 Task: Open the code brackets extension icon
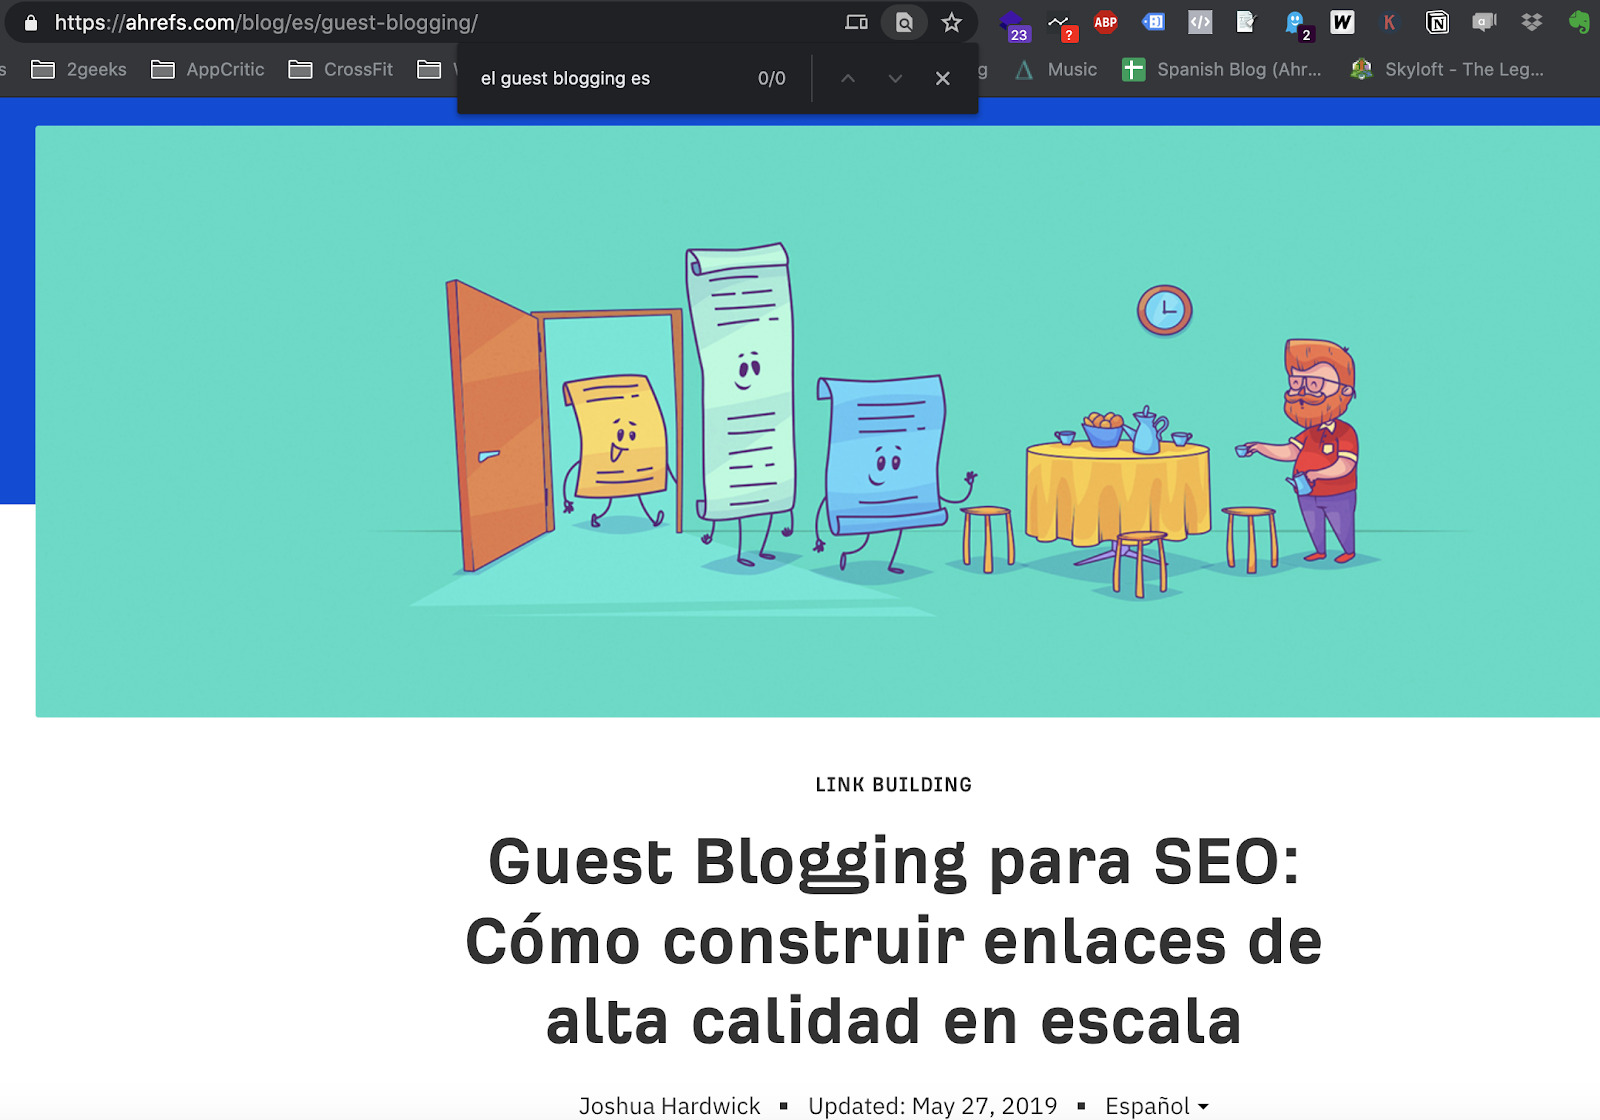pos(1200,22)
